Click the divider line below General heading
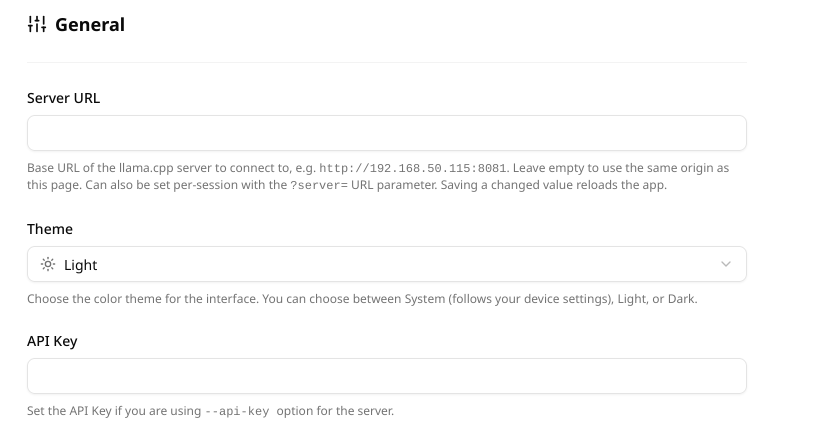This screenshot has height=431, width=840. pos(387,63)
